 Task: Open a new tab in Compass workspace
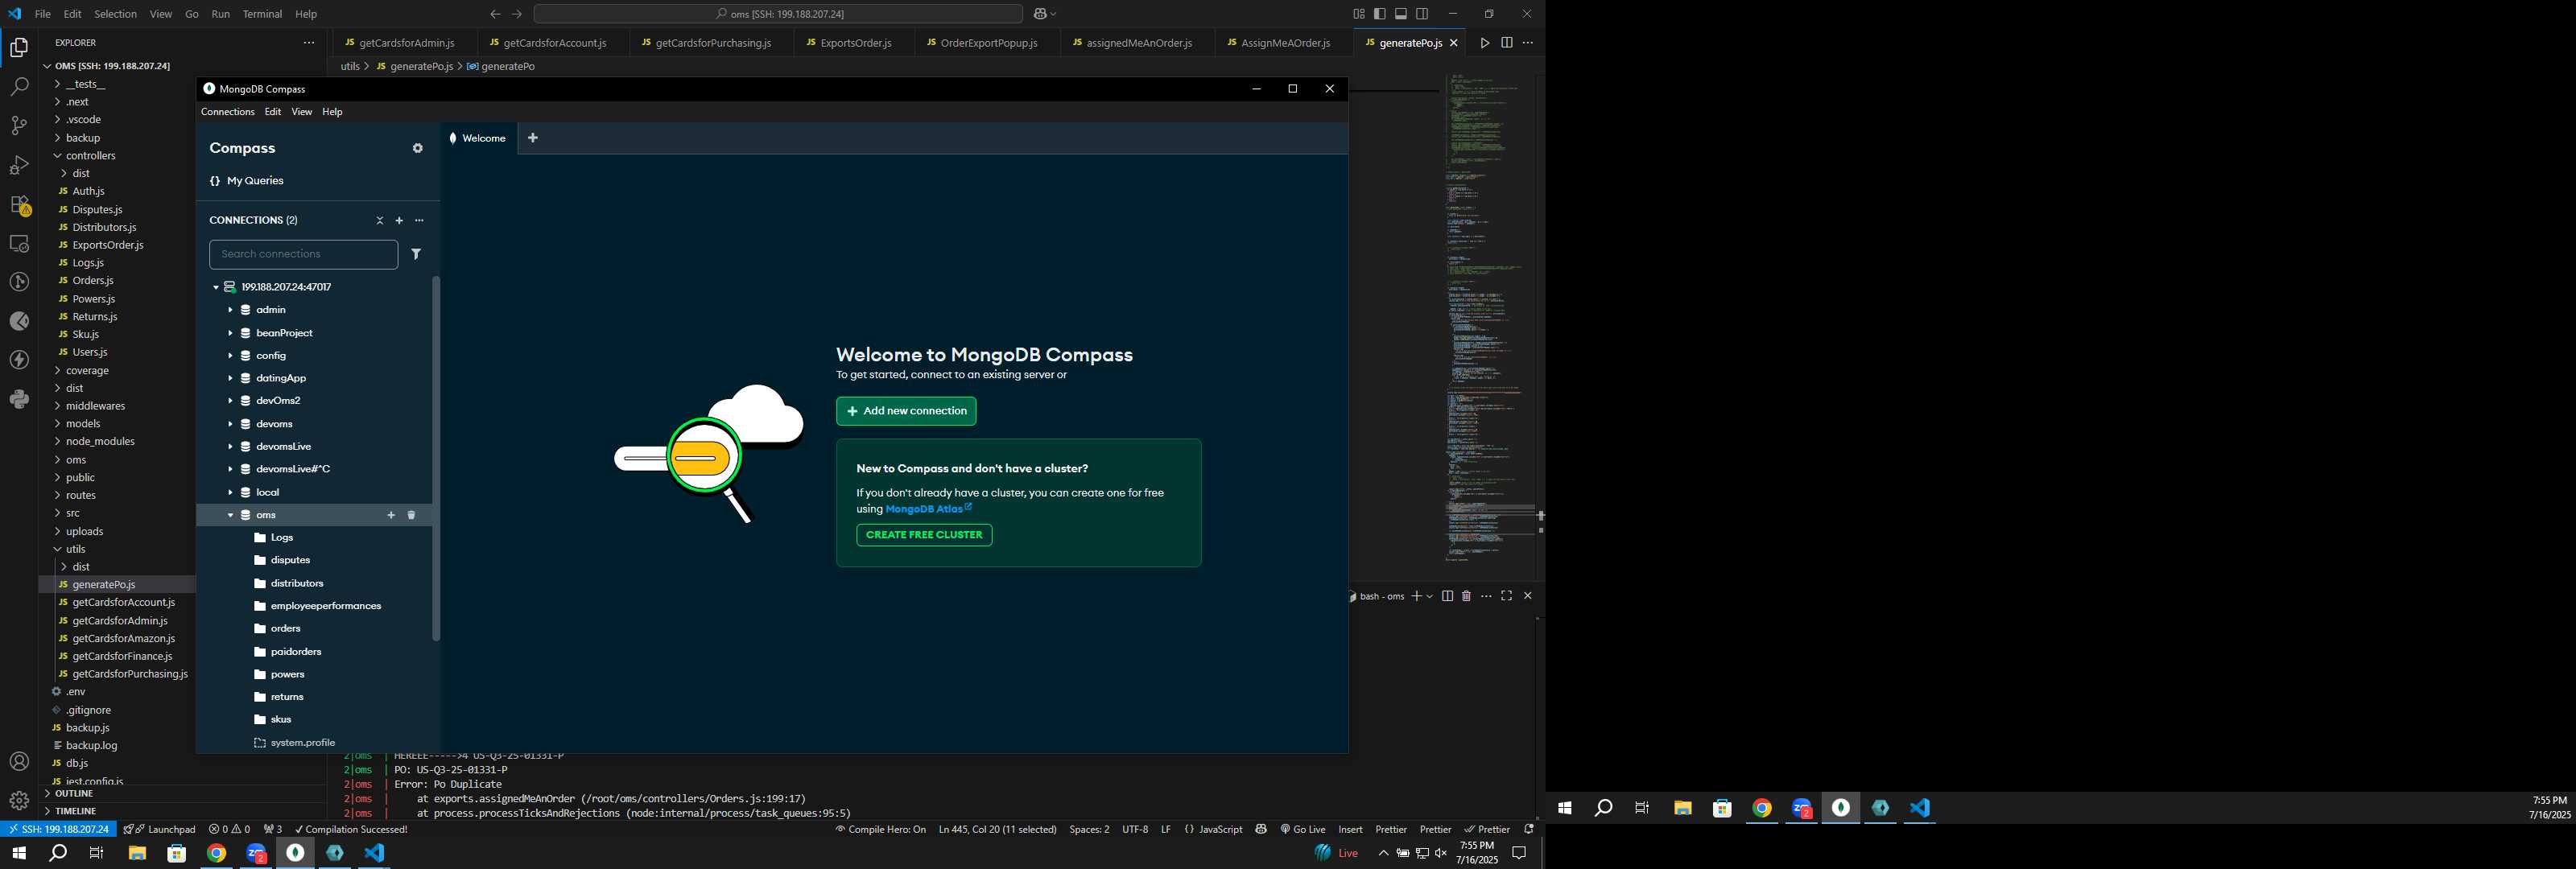click(x=533, y=138)
